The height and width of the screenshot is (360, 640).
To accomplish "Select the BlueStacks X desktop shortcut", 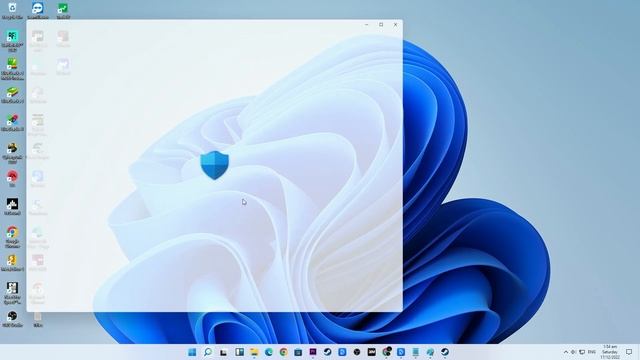I will pyautogui.click(x=12, y=123).
